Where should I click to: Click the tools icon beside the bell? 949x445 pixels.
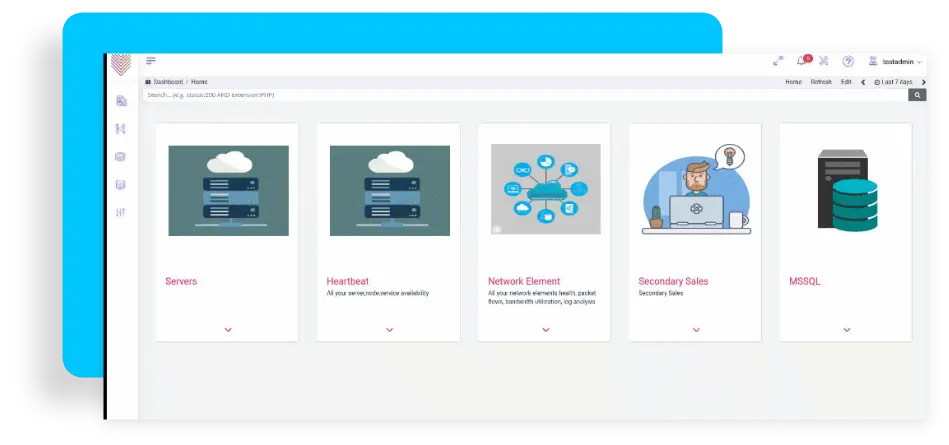(824, 61)
